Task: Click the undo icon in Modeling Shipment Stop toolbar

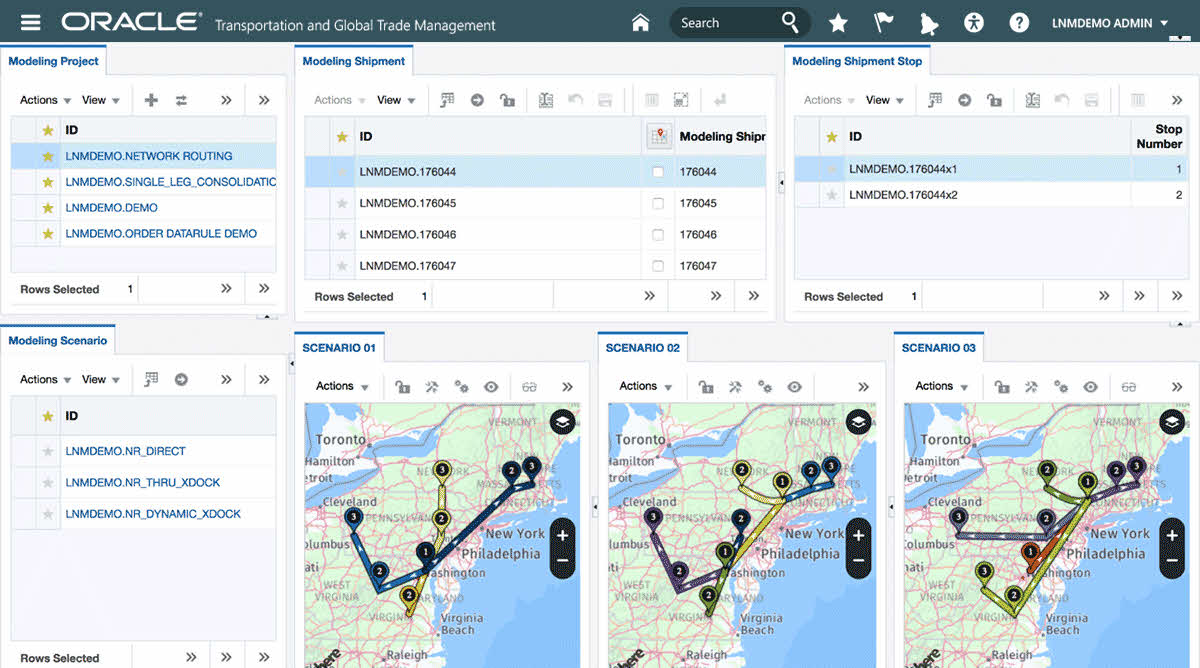Action: [x=1063, y=100]
